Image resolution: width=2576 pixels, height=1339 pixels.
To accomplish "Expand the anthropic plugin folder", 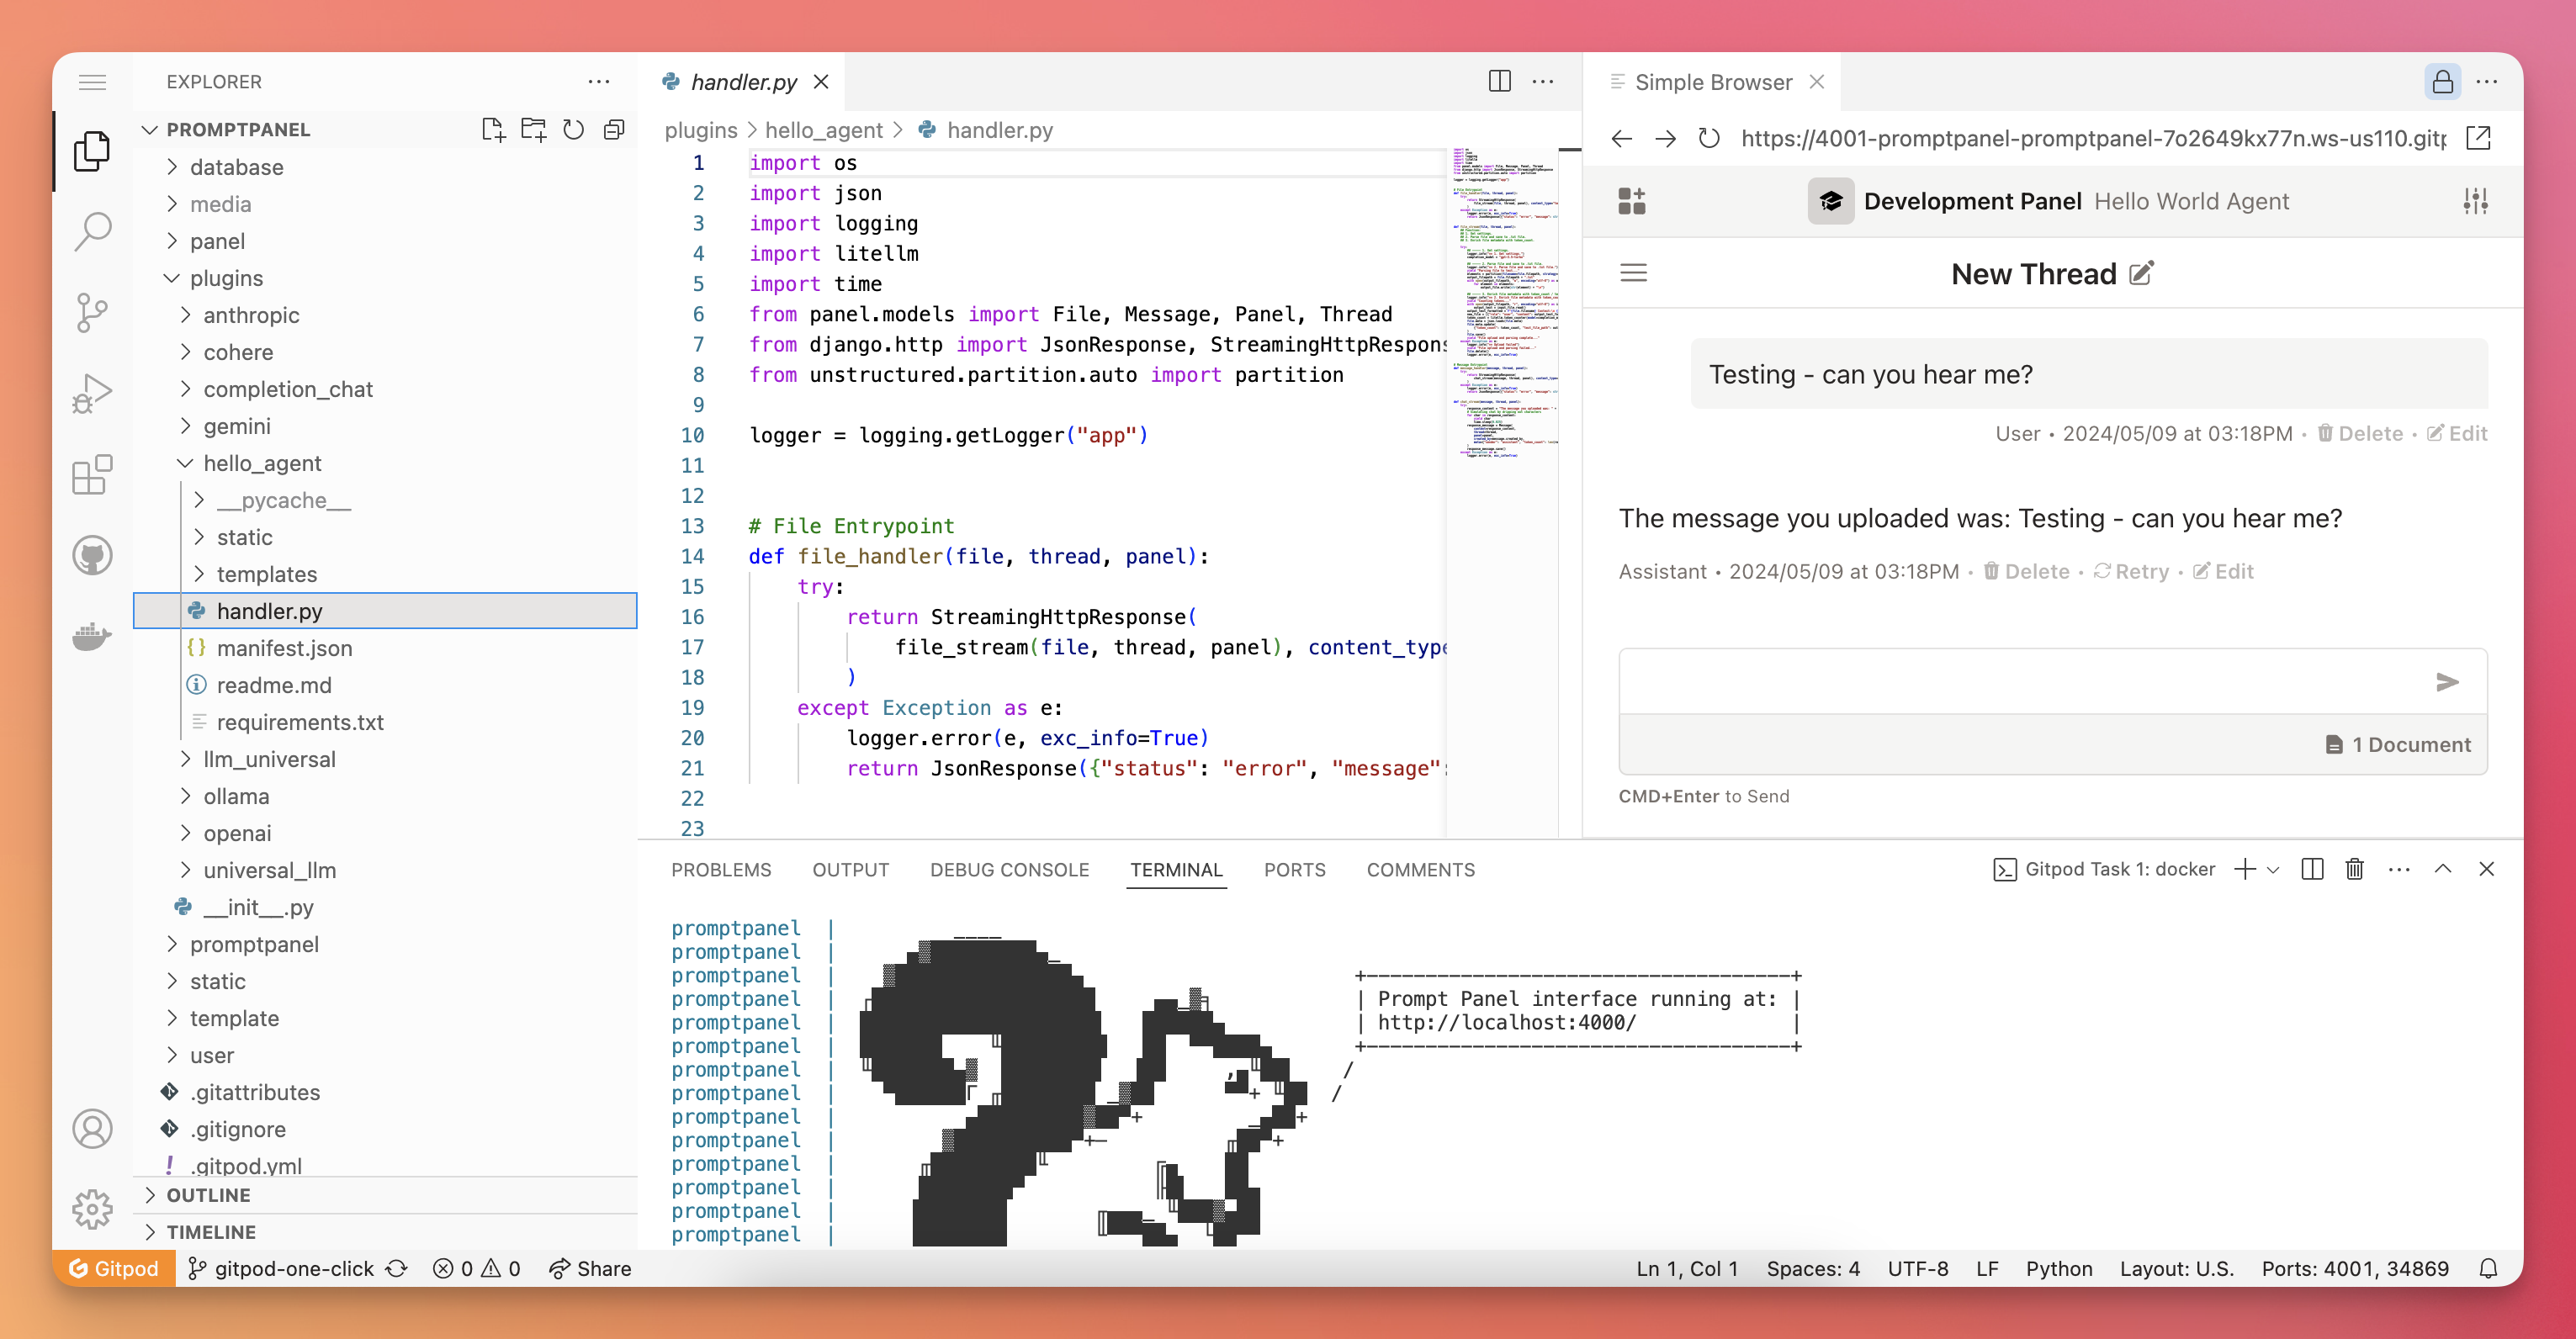I will click(251, 316).
